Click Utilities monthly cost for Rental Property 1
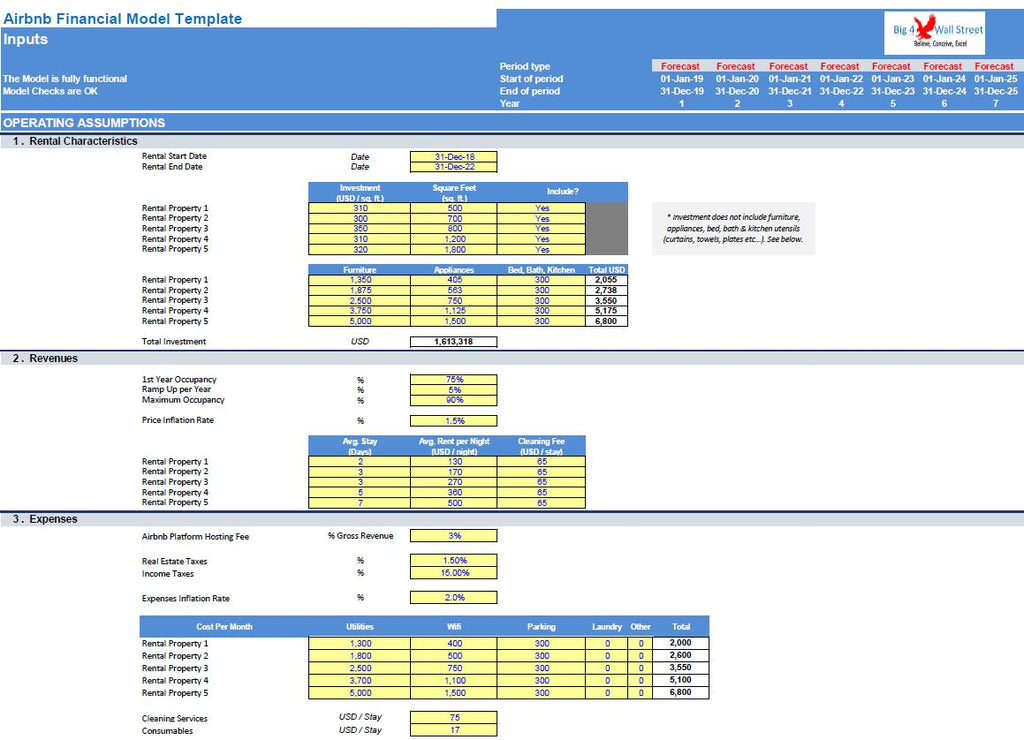This screenshot has width=1024, height=740. (360, 643)
